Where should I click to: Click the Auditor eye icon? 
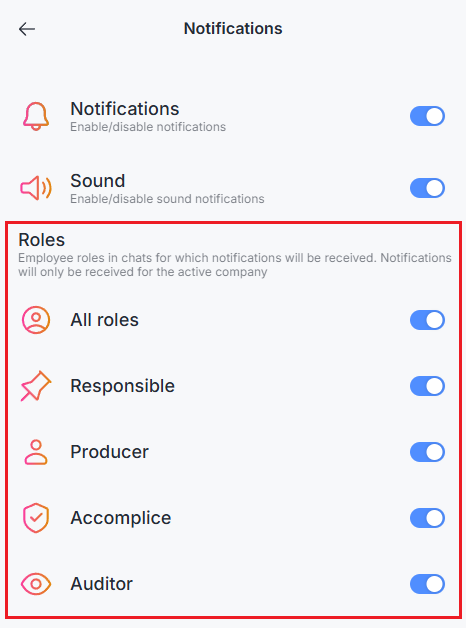36,584
